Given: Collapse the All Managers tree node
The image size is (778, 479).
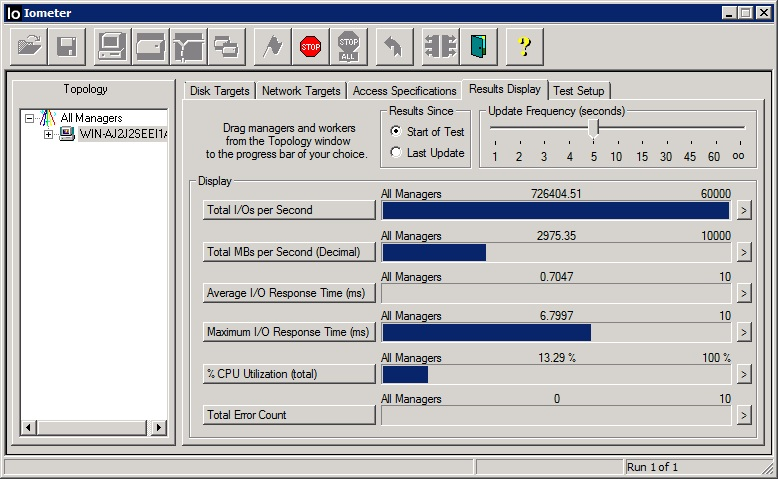Looking at the screenshot, I should click(29, 118).
